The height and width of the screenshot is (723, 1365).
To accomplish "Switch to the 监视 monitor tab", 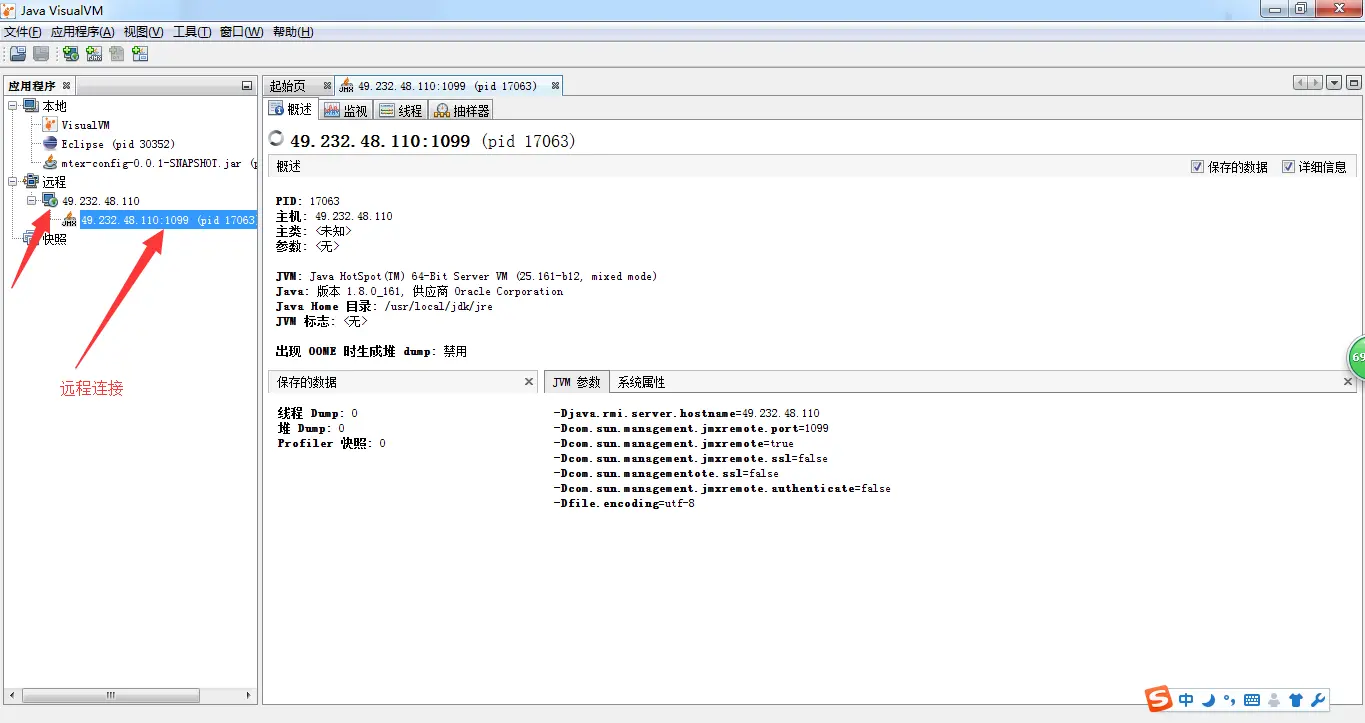I will point(346,110).
